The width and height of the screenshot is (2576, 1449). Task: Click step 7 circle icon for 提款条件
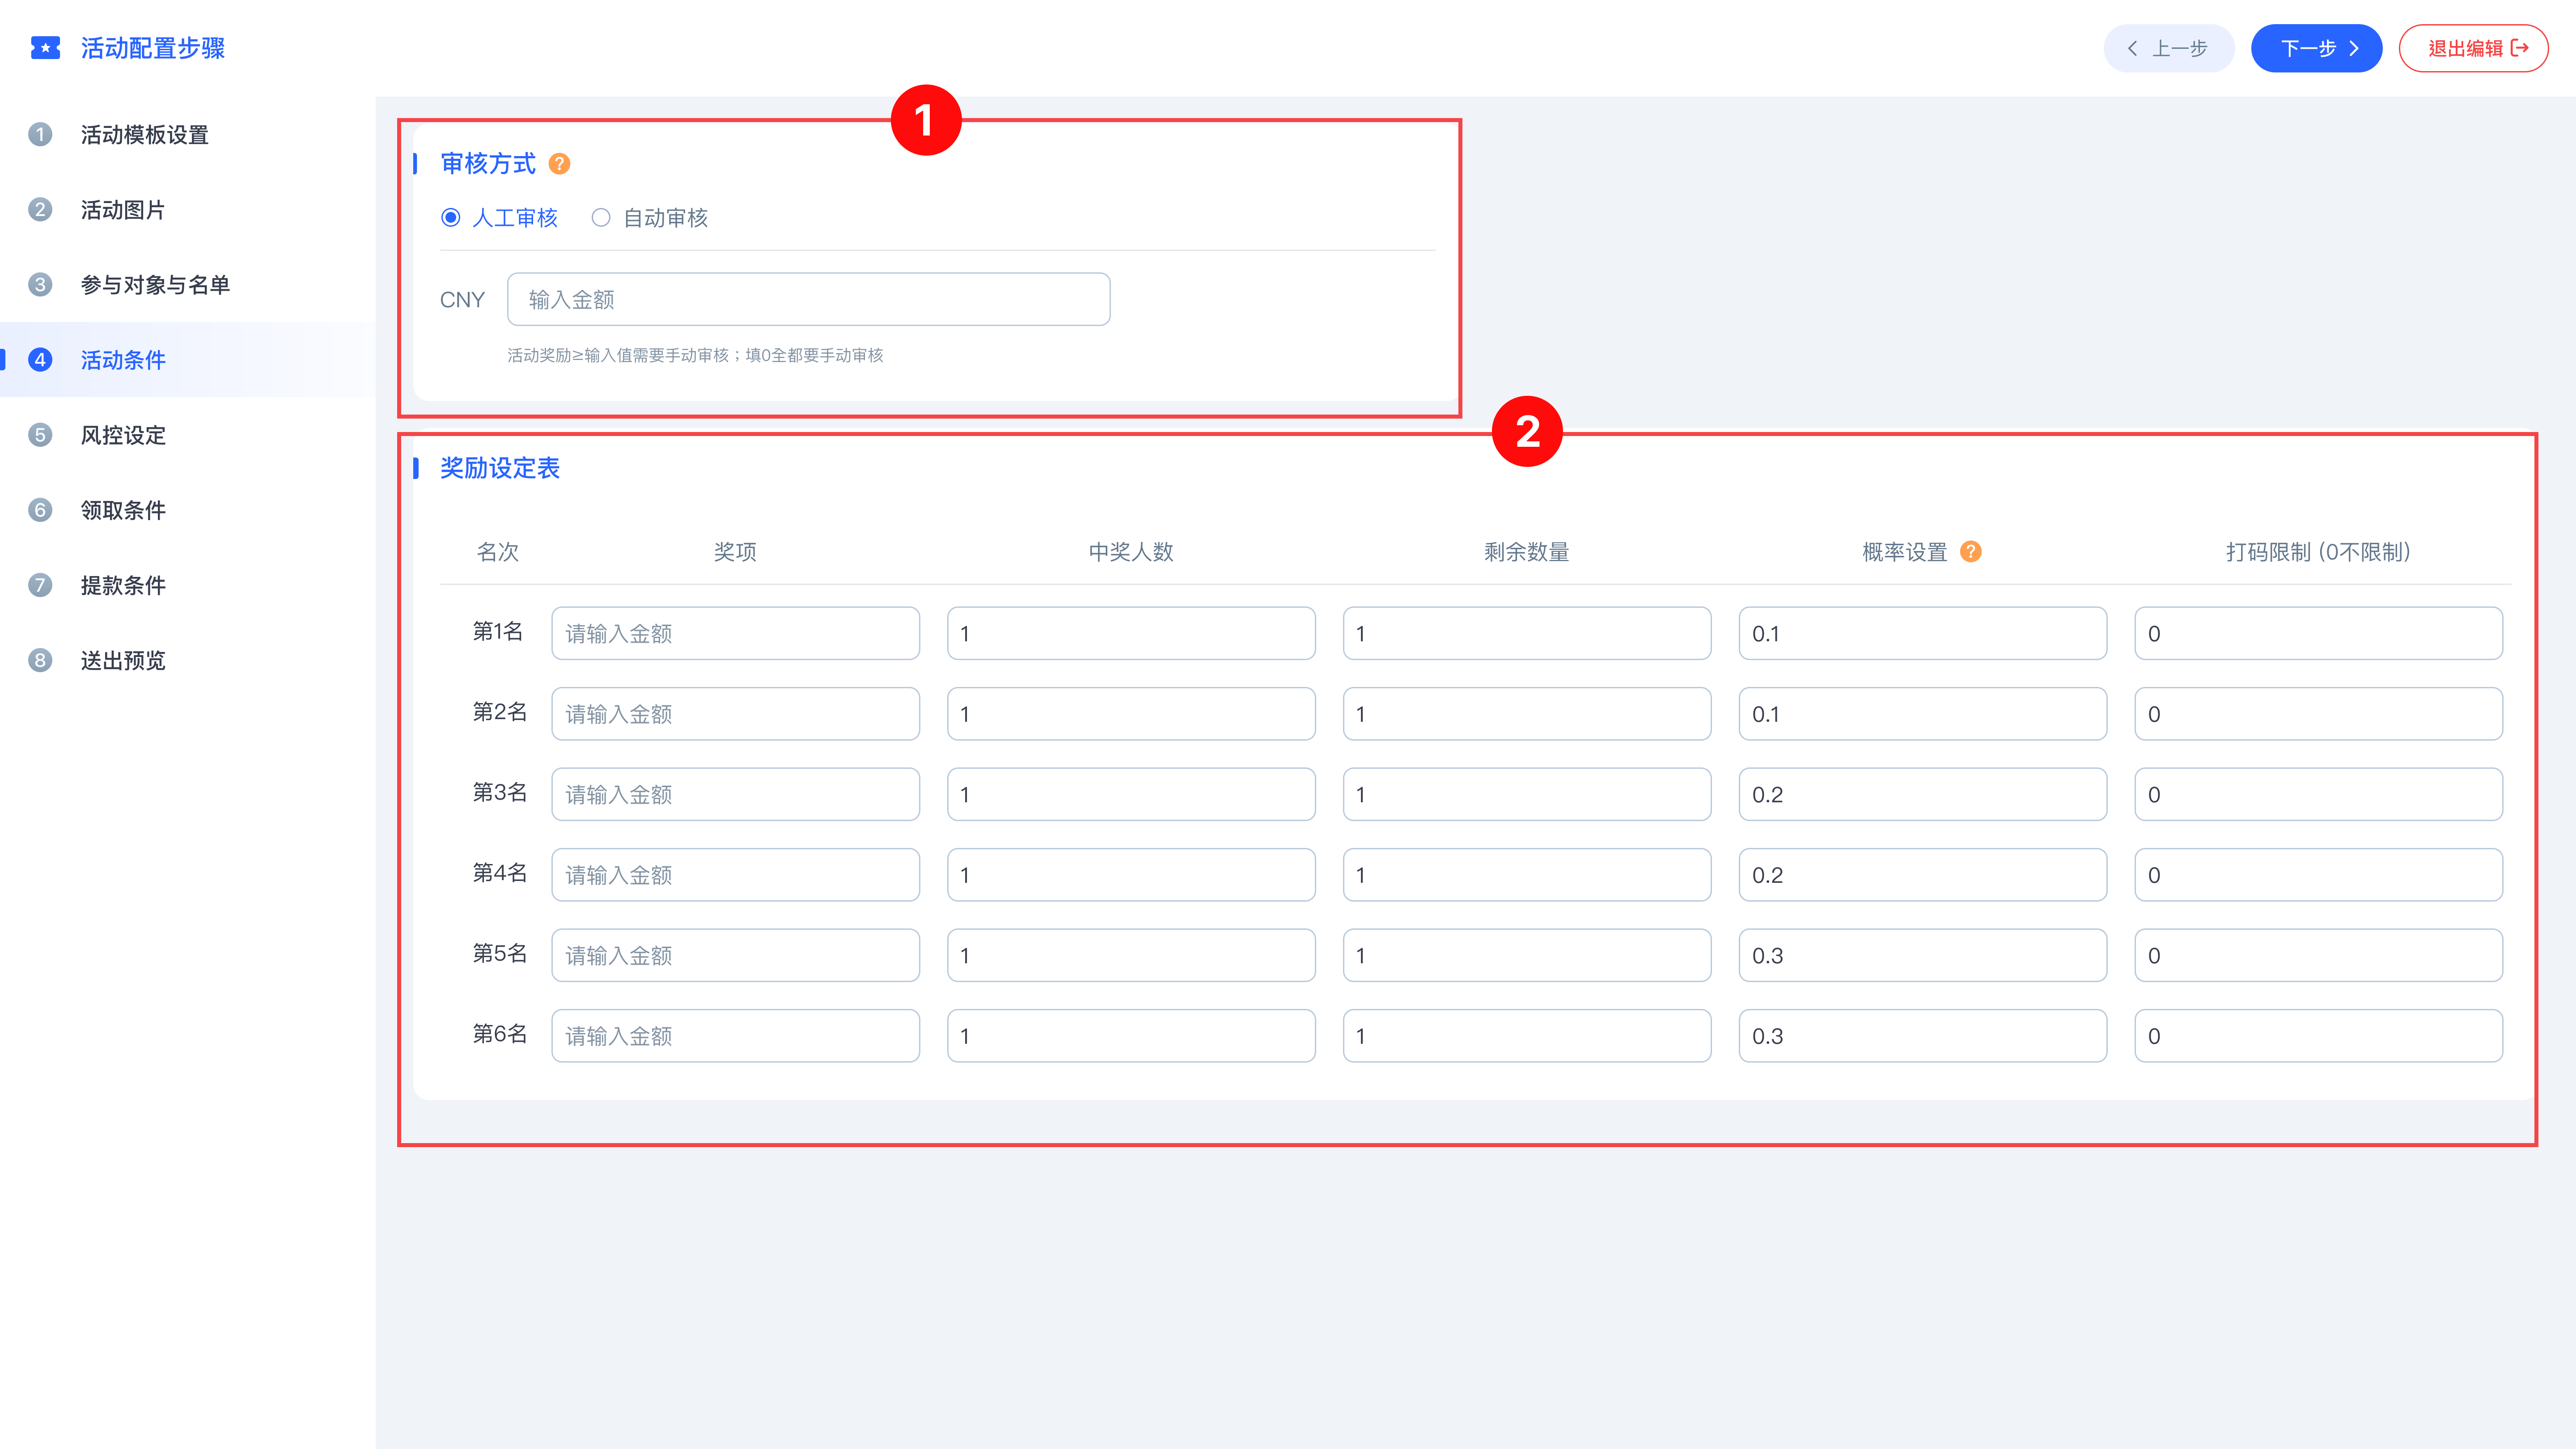[40, 585]
